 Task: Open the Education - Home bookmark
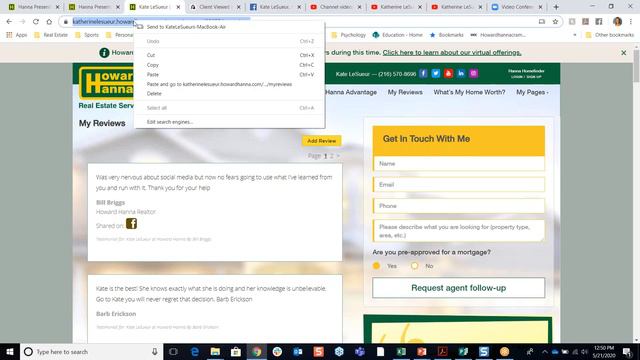point(397,35)
